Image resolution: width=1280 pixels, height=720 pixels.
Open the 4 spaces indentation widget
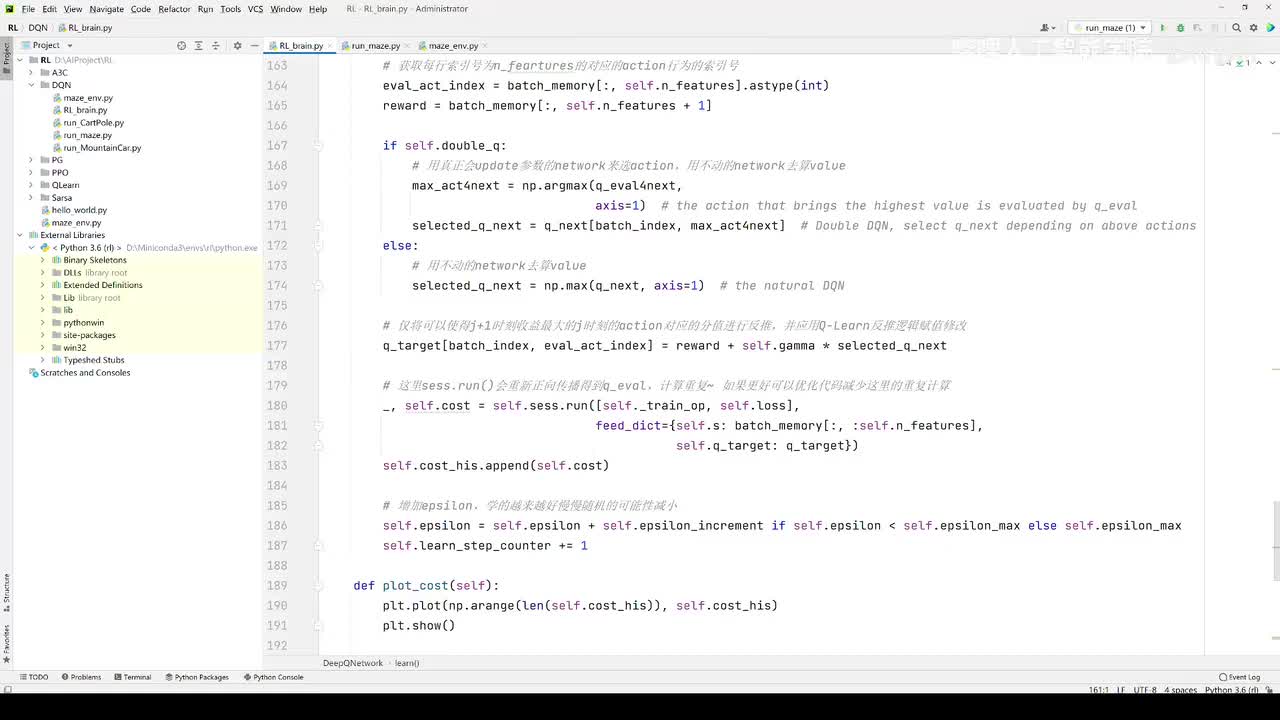1183,690
